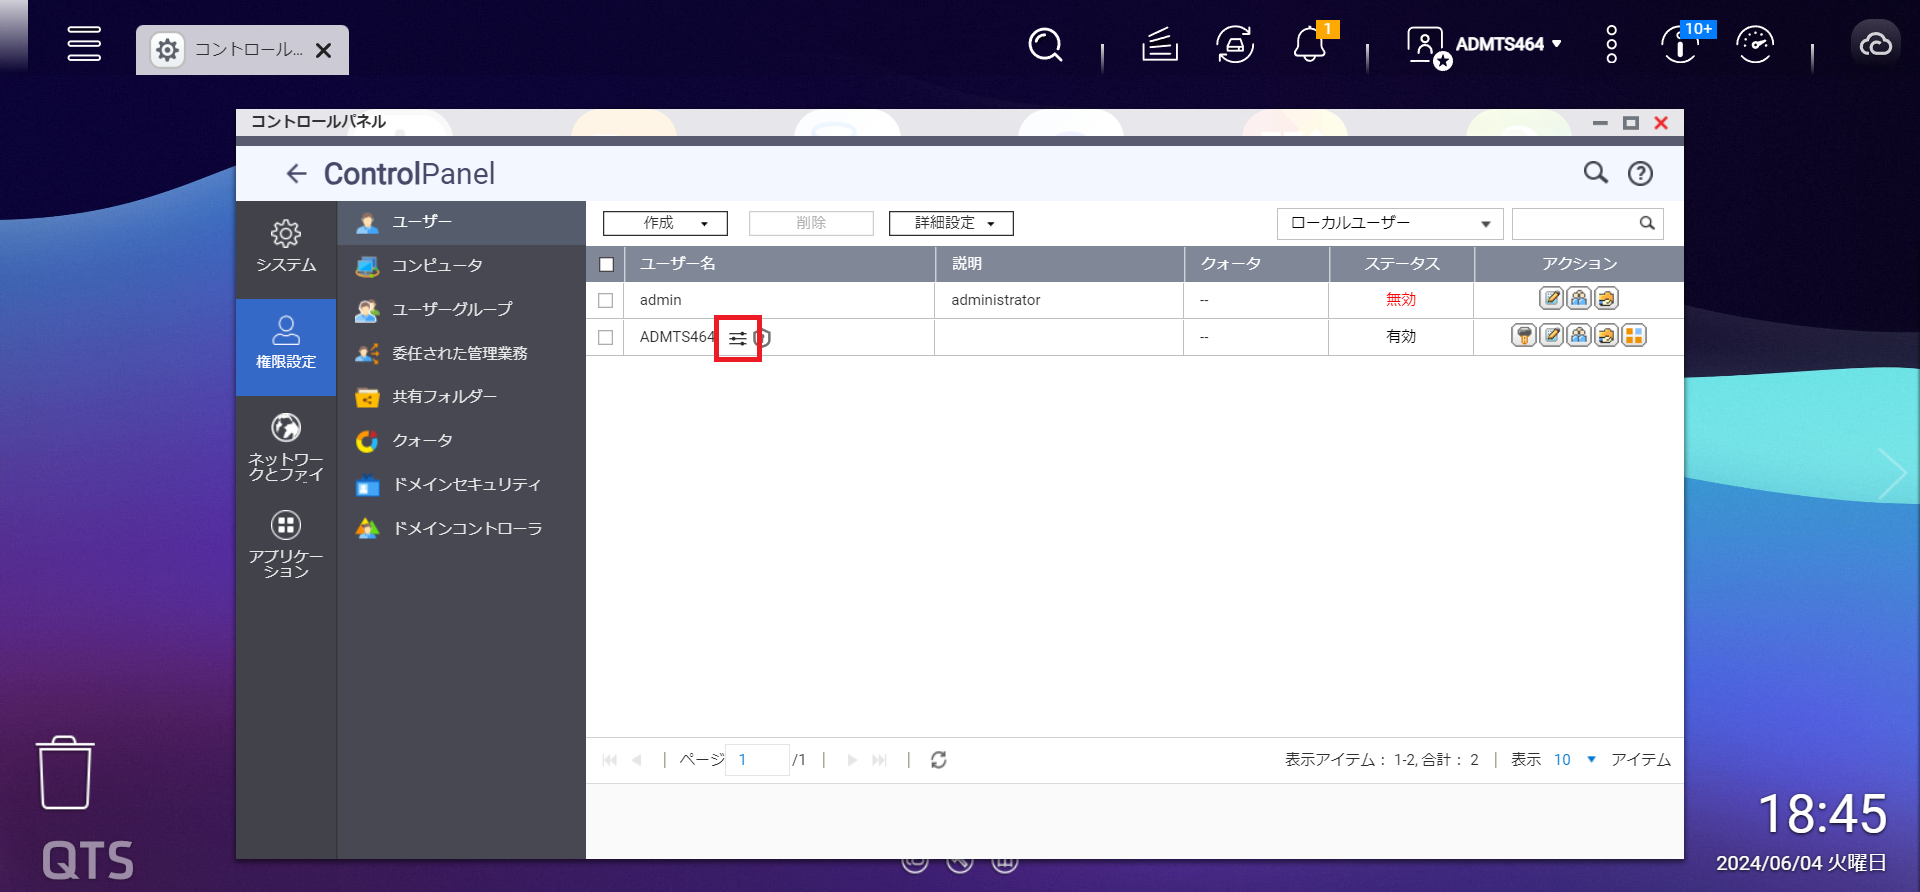
Task: Open the 作成 create dropdown
Action: coord(665,223)
